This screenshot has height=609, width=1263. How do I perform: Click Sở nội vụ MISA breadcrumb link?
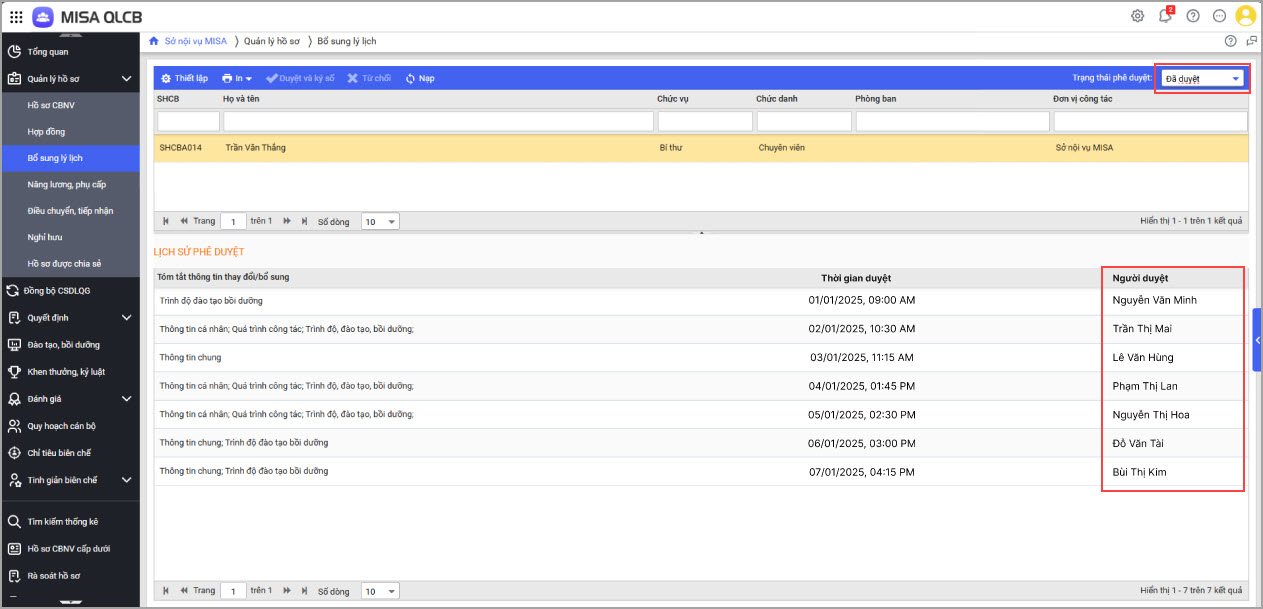pos(195,41)
